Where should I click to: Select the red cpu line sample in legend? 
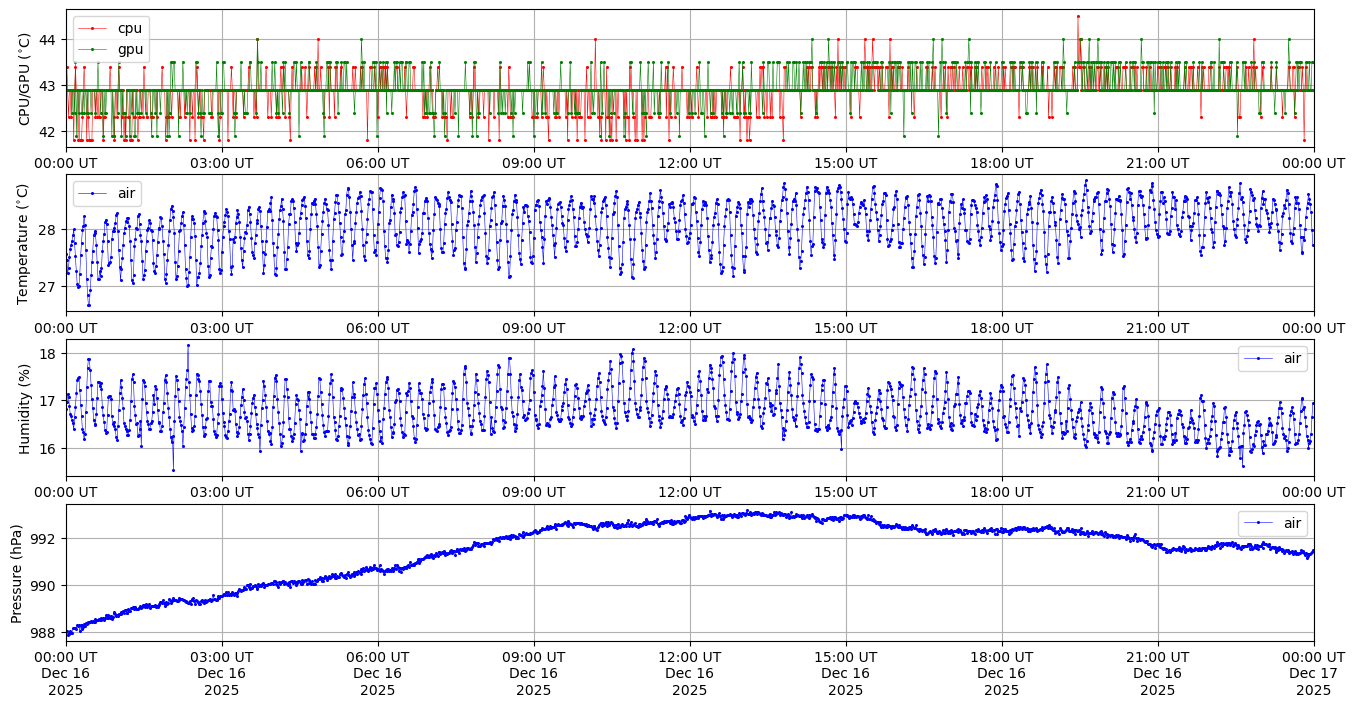tap(93, 28)
